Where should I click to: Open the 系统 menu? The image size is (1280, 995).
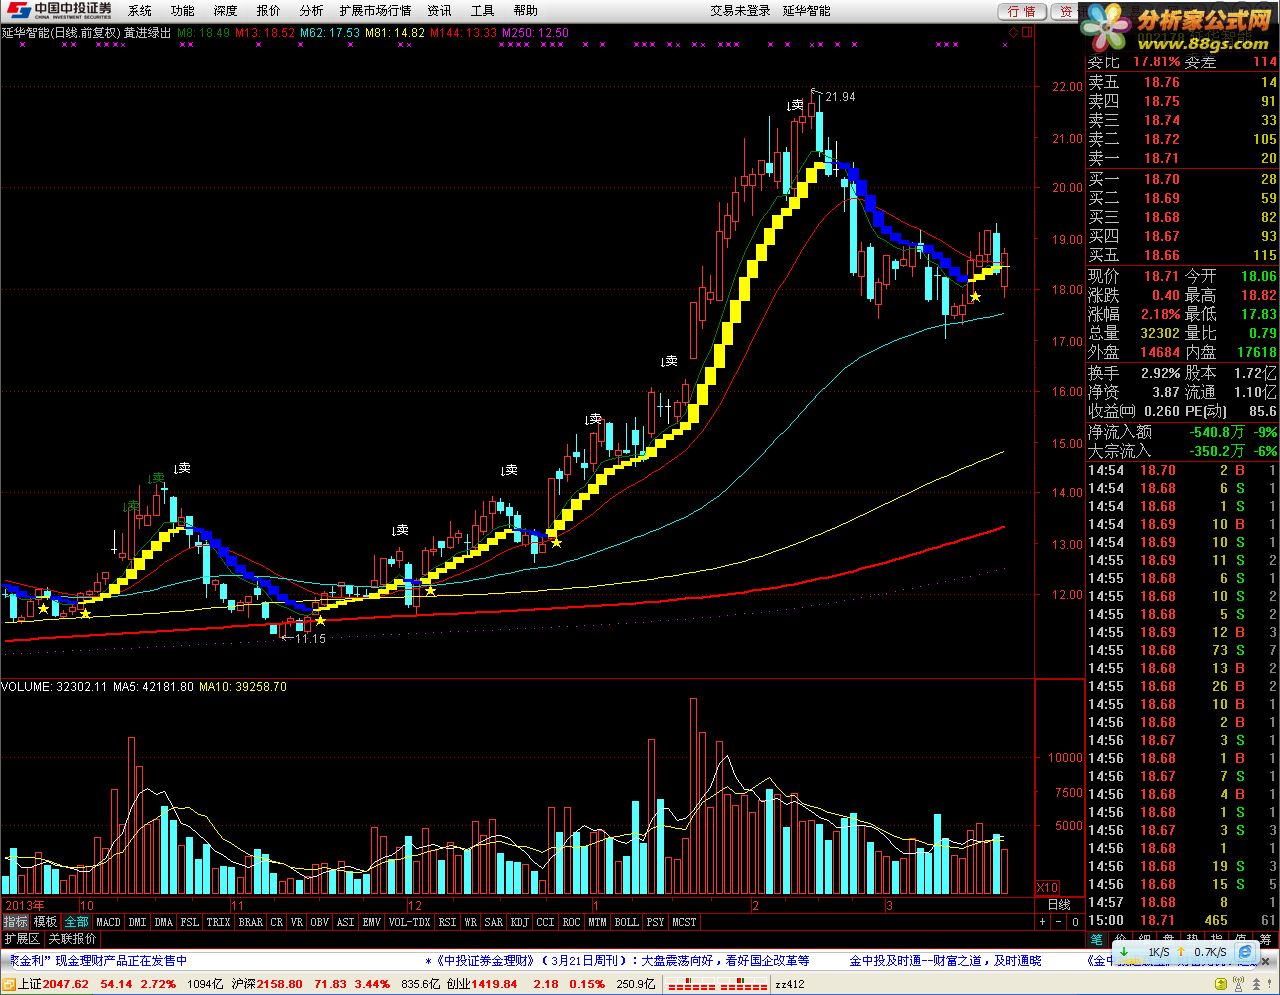point(140,10)
